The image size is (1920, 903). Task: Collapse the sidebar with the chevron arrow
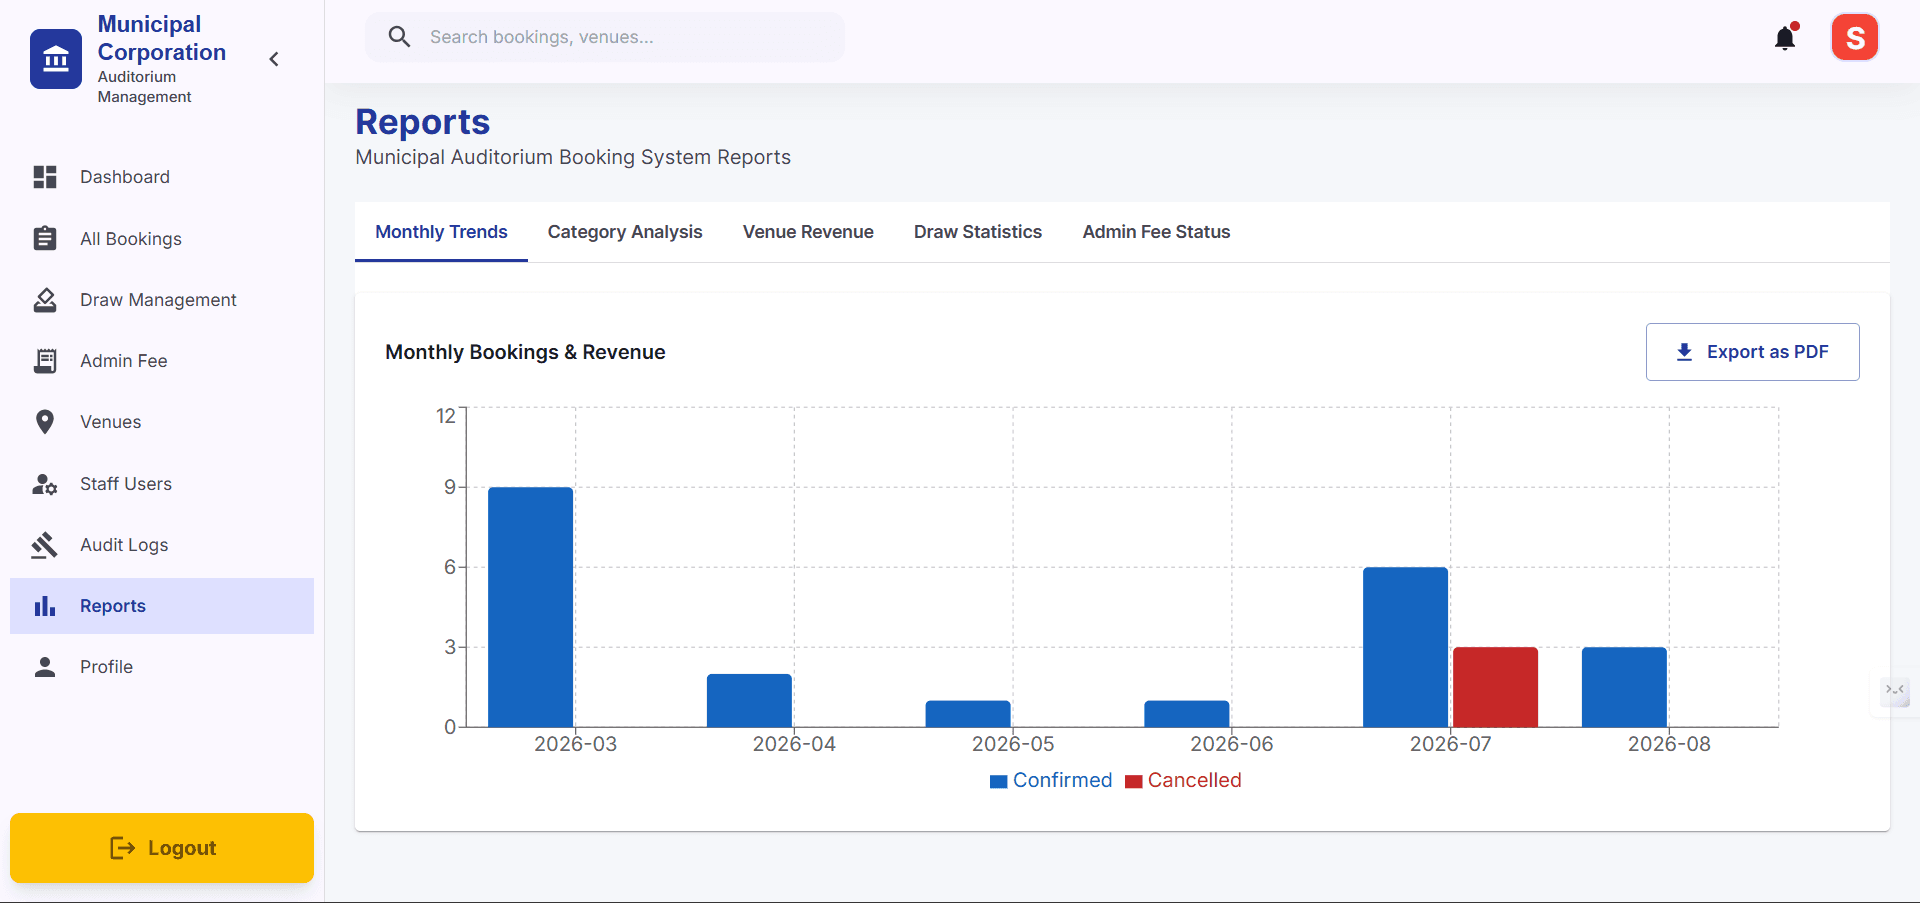pos(274,59)
